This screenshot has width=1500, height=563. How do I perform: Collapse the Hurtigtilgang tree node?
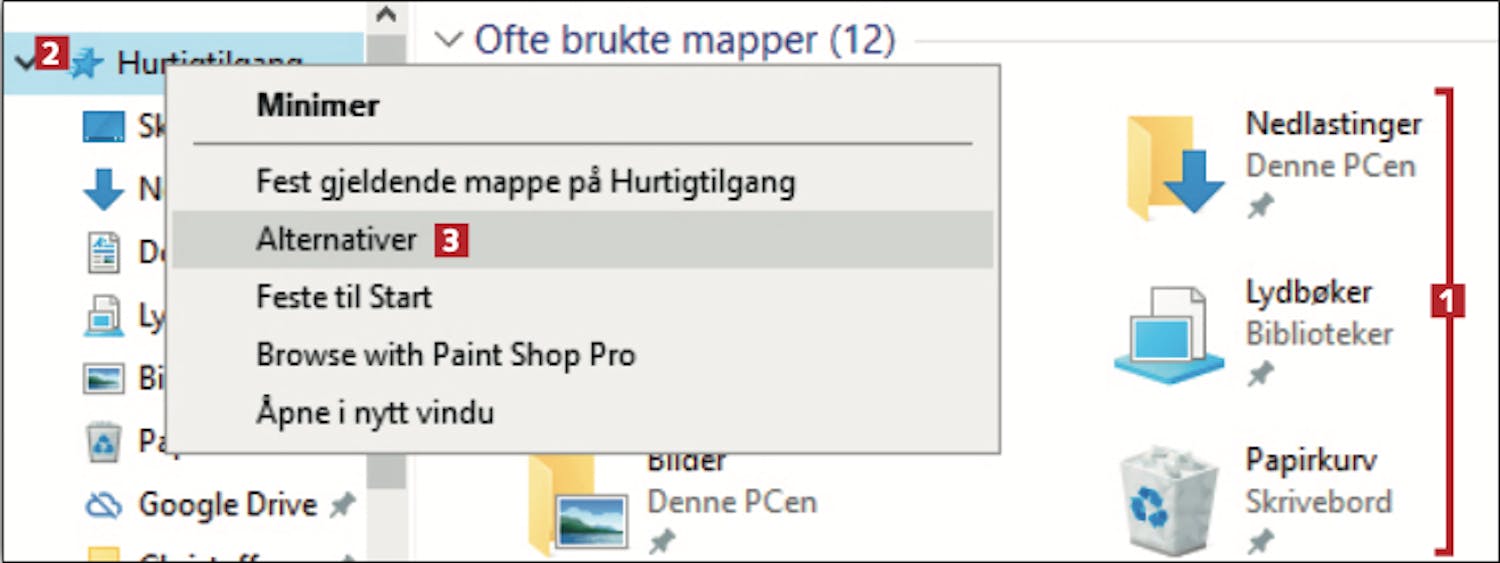(26, 63)
